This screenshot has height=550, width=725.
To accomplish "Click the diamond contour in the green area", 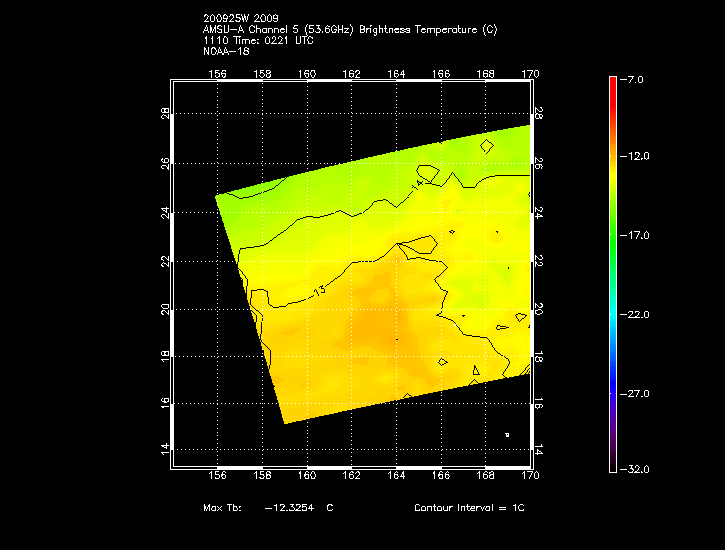I will click(486, 146).
